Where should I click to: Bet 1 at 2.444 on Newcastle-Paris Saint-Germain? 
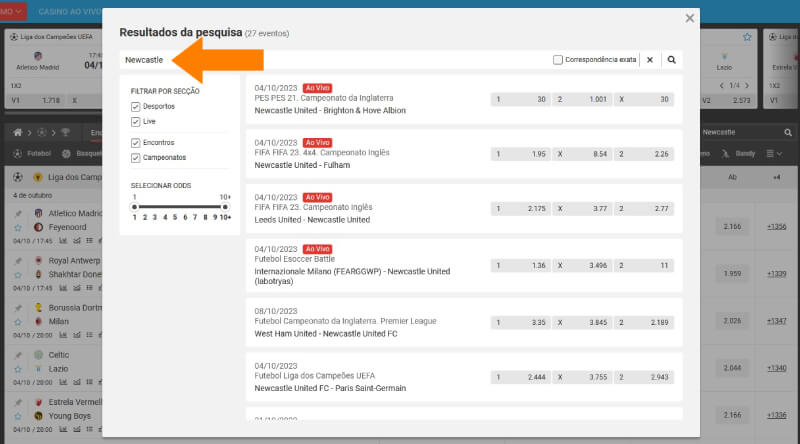coord(520,377)
